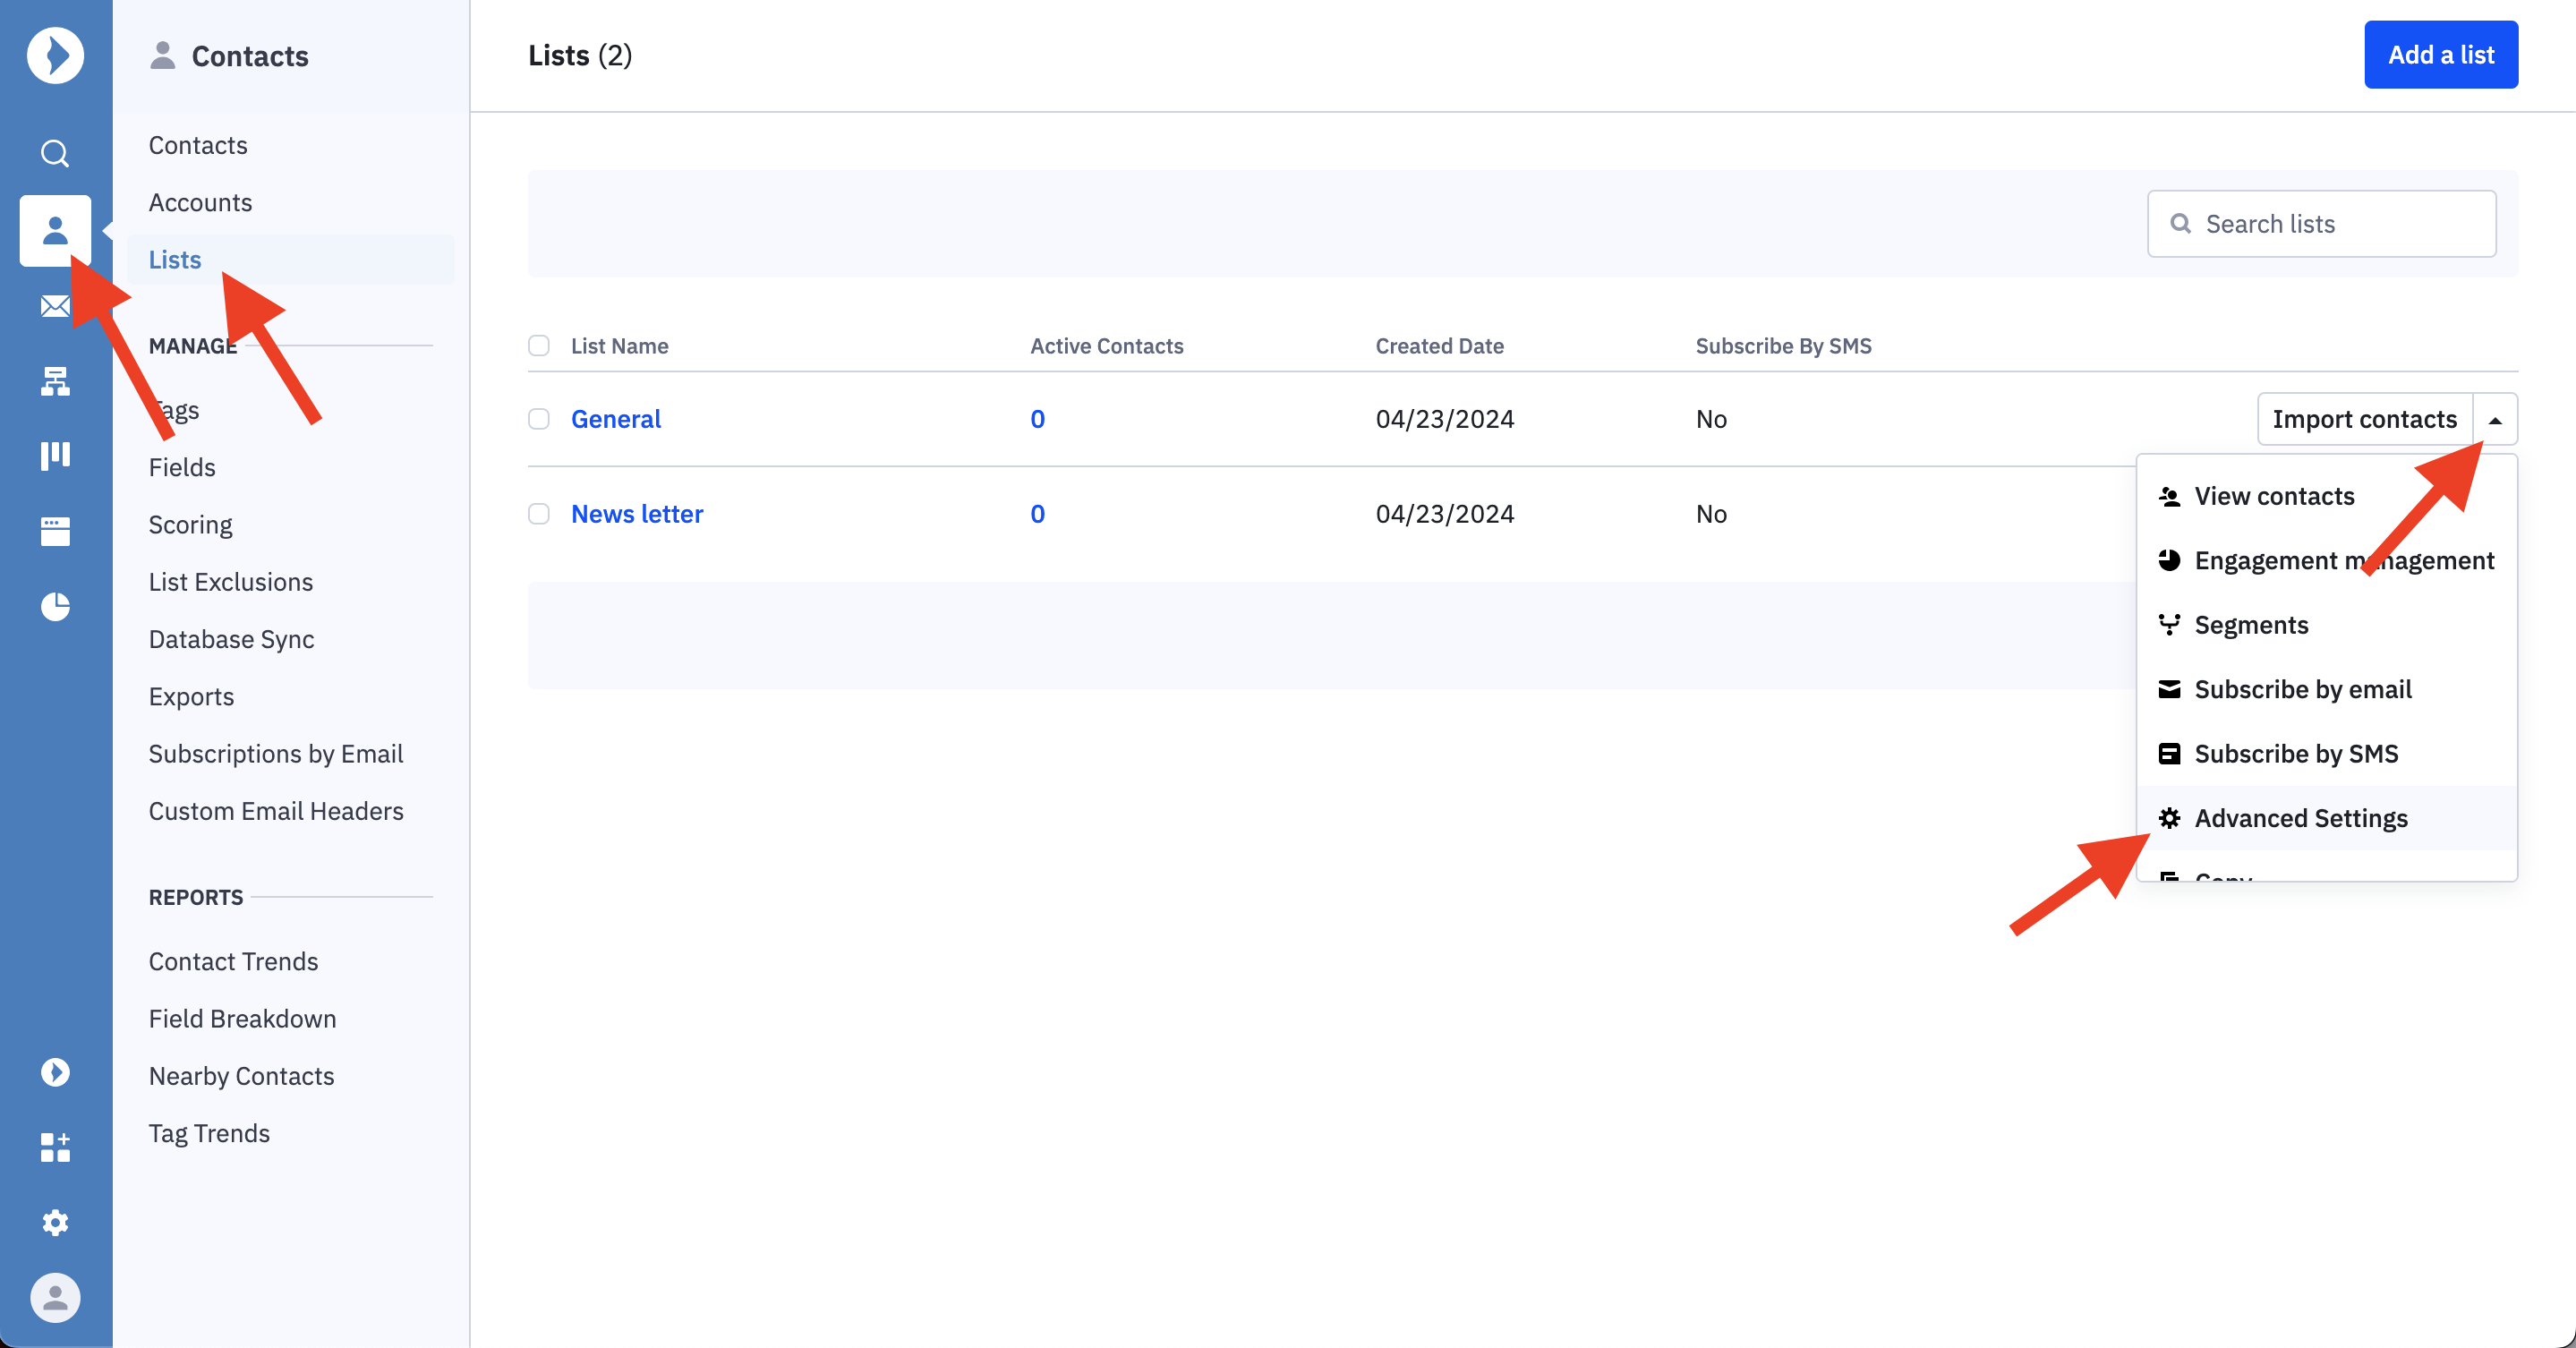Open Tag Trends report
The height and width of the screenshot is (1348, 2576).
pyautogui.click(x=209, y=1133)
